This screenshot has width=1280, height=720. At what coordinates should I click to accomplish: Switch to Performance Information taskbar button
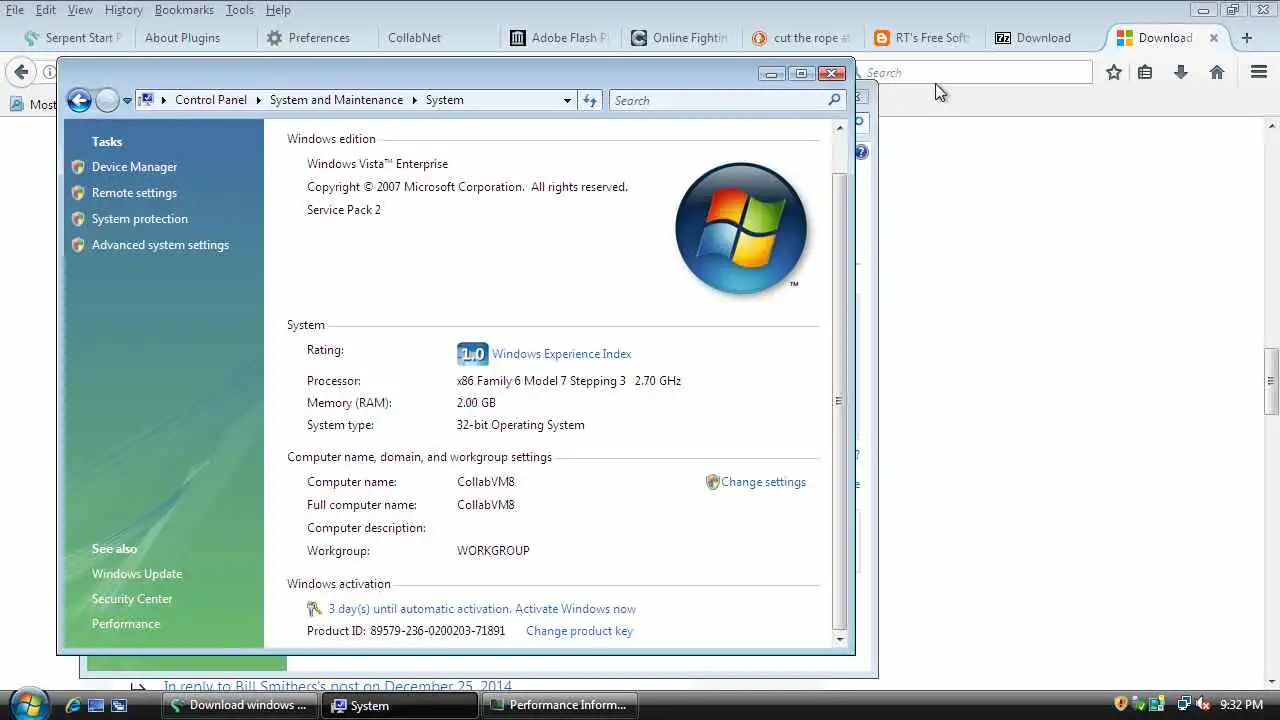pyautogui.click(x=558, y=705)
